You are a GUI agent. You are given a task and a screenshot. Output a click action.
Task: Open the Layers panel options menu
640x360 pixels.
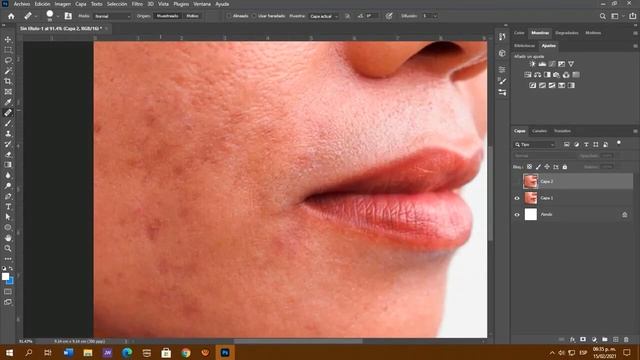pyautogui.click(x=635, y=131)
